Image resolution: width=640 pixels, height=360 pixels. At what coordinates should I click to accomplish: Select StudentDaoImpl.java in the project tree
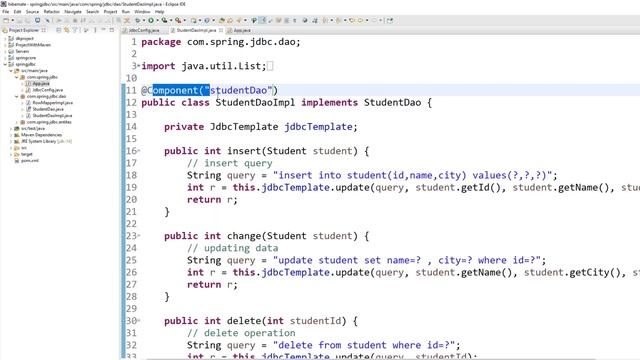(x=52, y=116)
